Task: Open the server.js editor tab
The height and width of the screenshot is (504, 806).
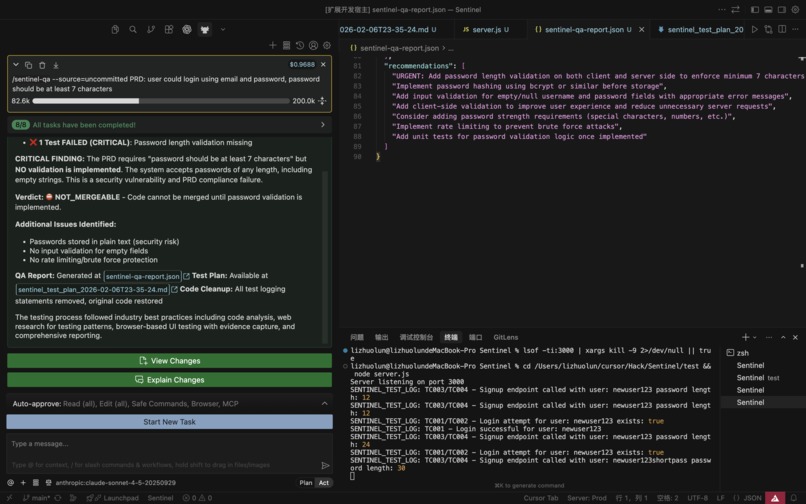Action: 486,30
